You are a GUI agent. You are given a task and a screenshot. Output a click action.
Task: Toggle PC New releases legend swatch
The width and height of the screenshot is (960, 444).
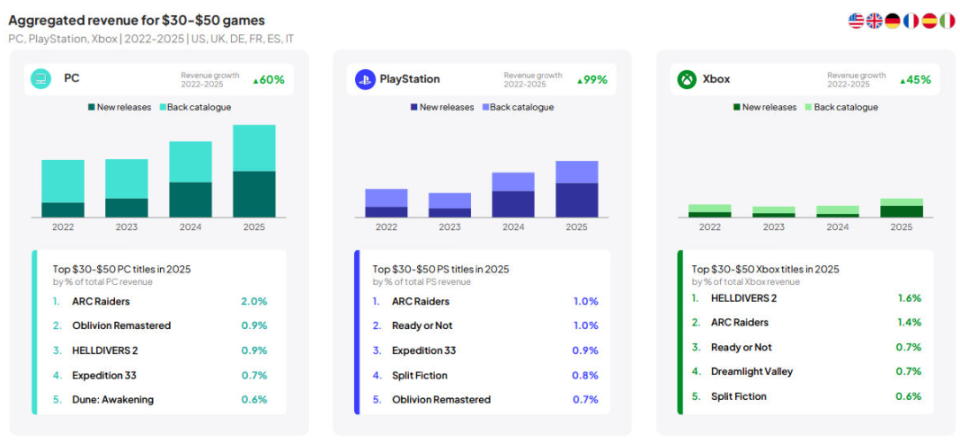click(92, 107)
